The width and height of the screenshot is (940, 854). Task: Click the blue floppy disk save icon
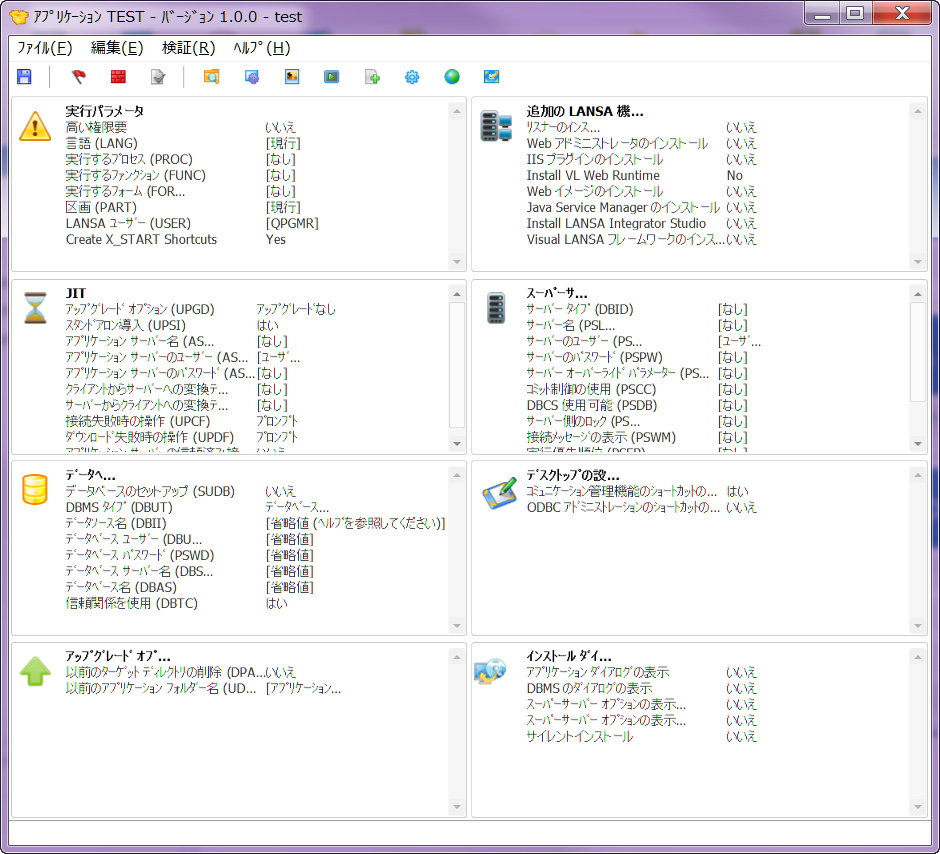click(x=25, y=77)
